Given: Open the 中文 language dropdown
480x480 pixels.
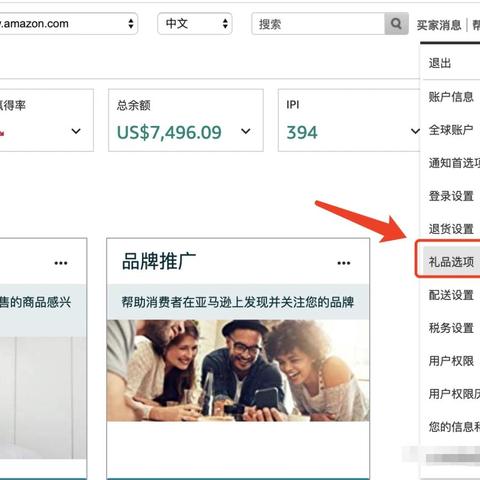Looking at the screenshot, I should [x=195, y=24].
